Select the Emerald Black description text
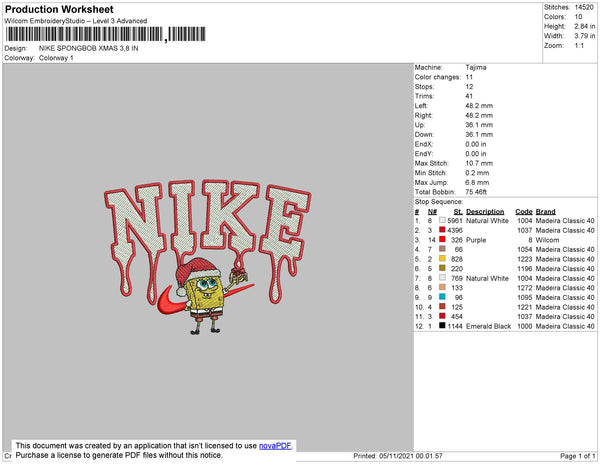The height and width of the screenshot is (464, 600). point(488,326)
